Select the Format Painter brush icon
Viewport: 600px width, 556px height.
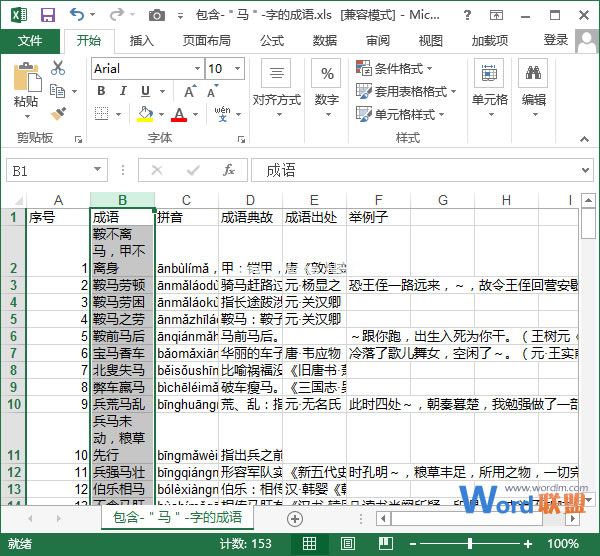(58, 113)
